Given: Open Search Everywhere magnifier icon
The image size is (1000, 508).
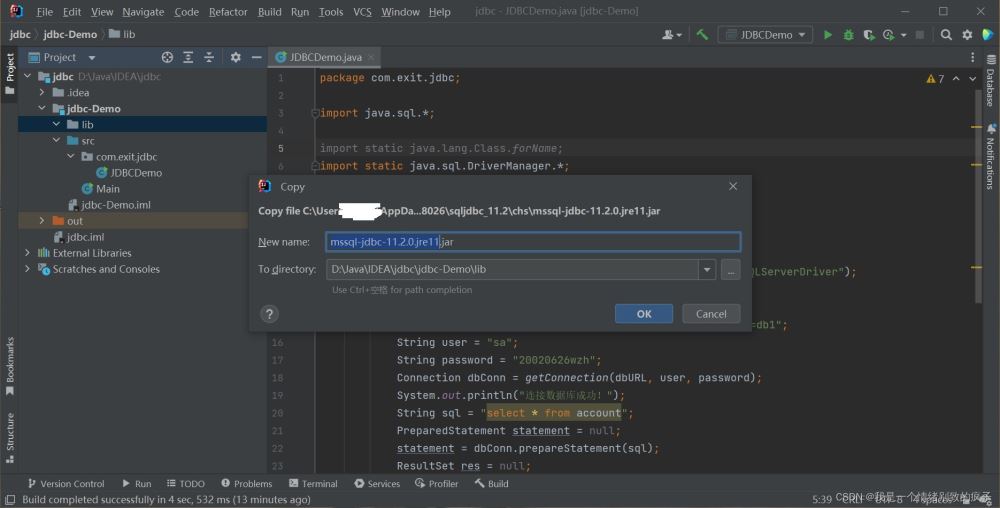Looking at the screenshot, I should (946, 35).
